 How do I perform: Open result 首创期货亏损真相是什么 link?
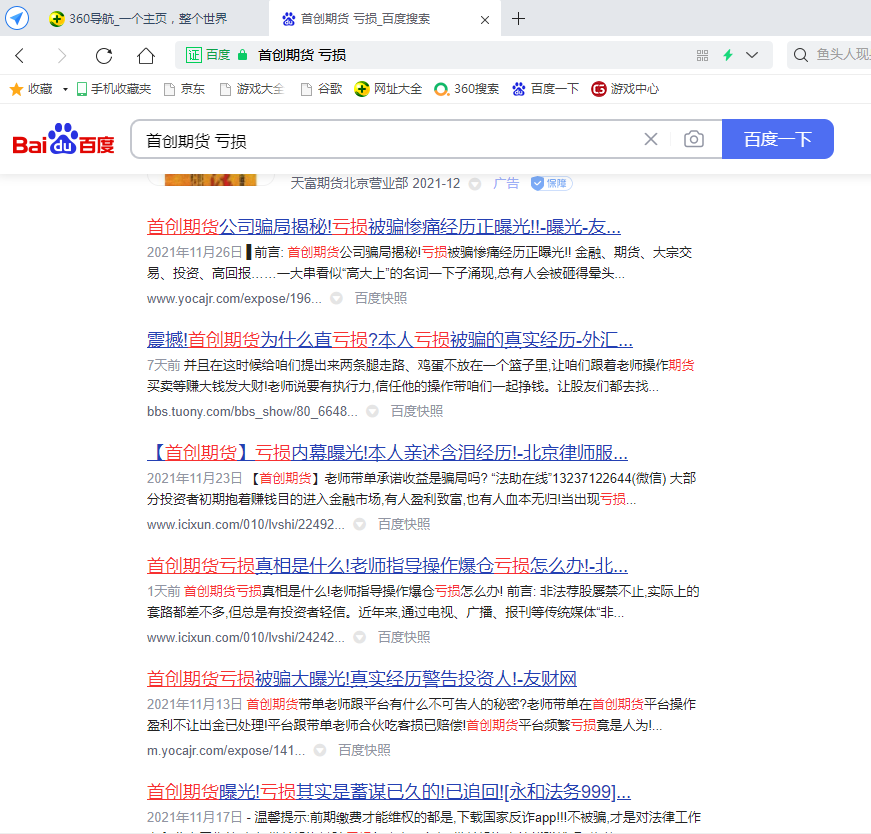[x=387, y=566]
